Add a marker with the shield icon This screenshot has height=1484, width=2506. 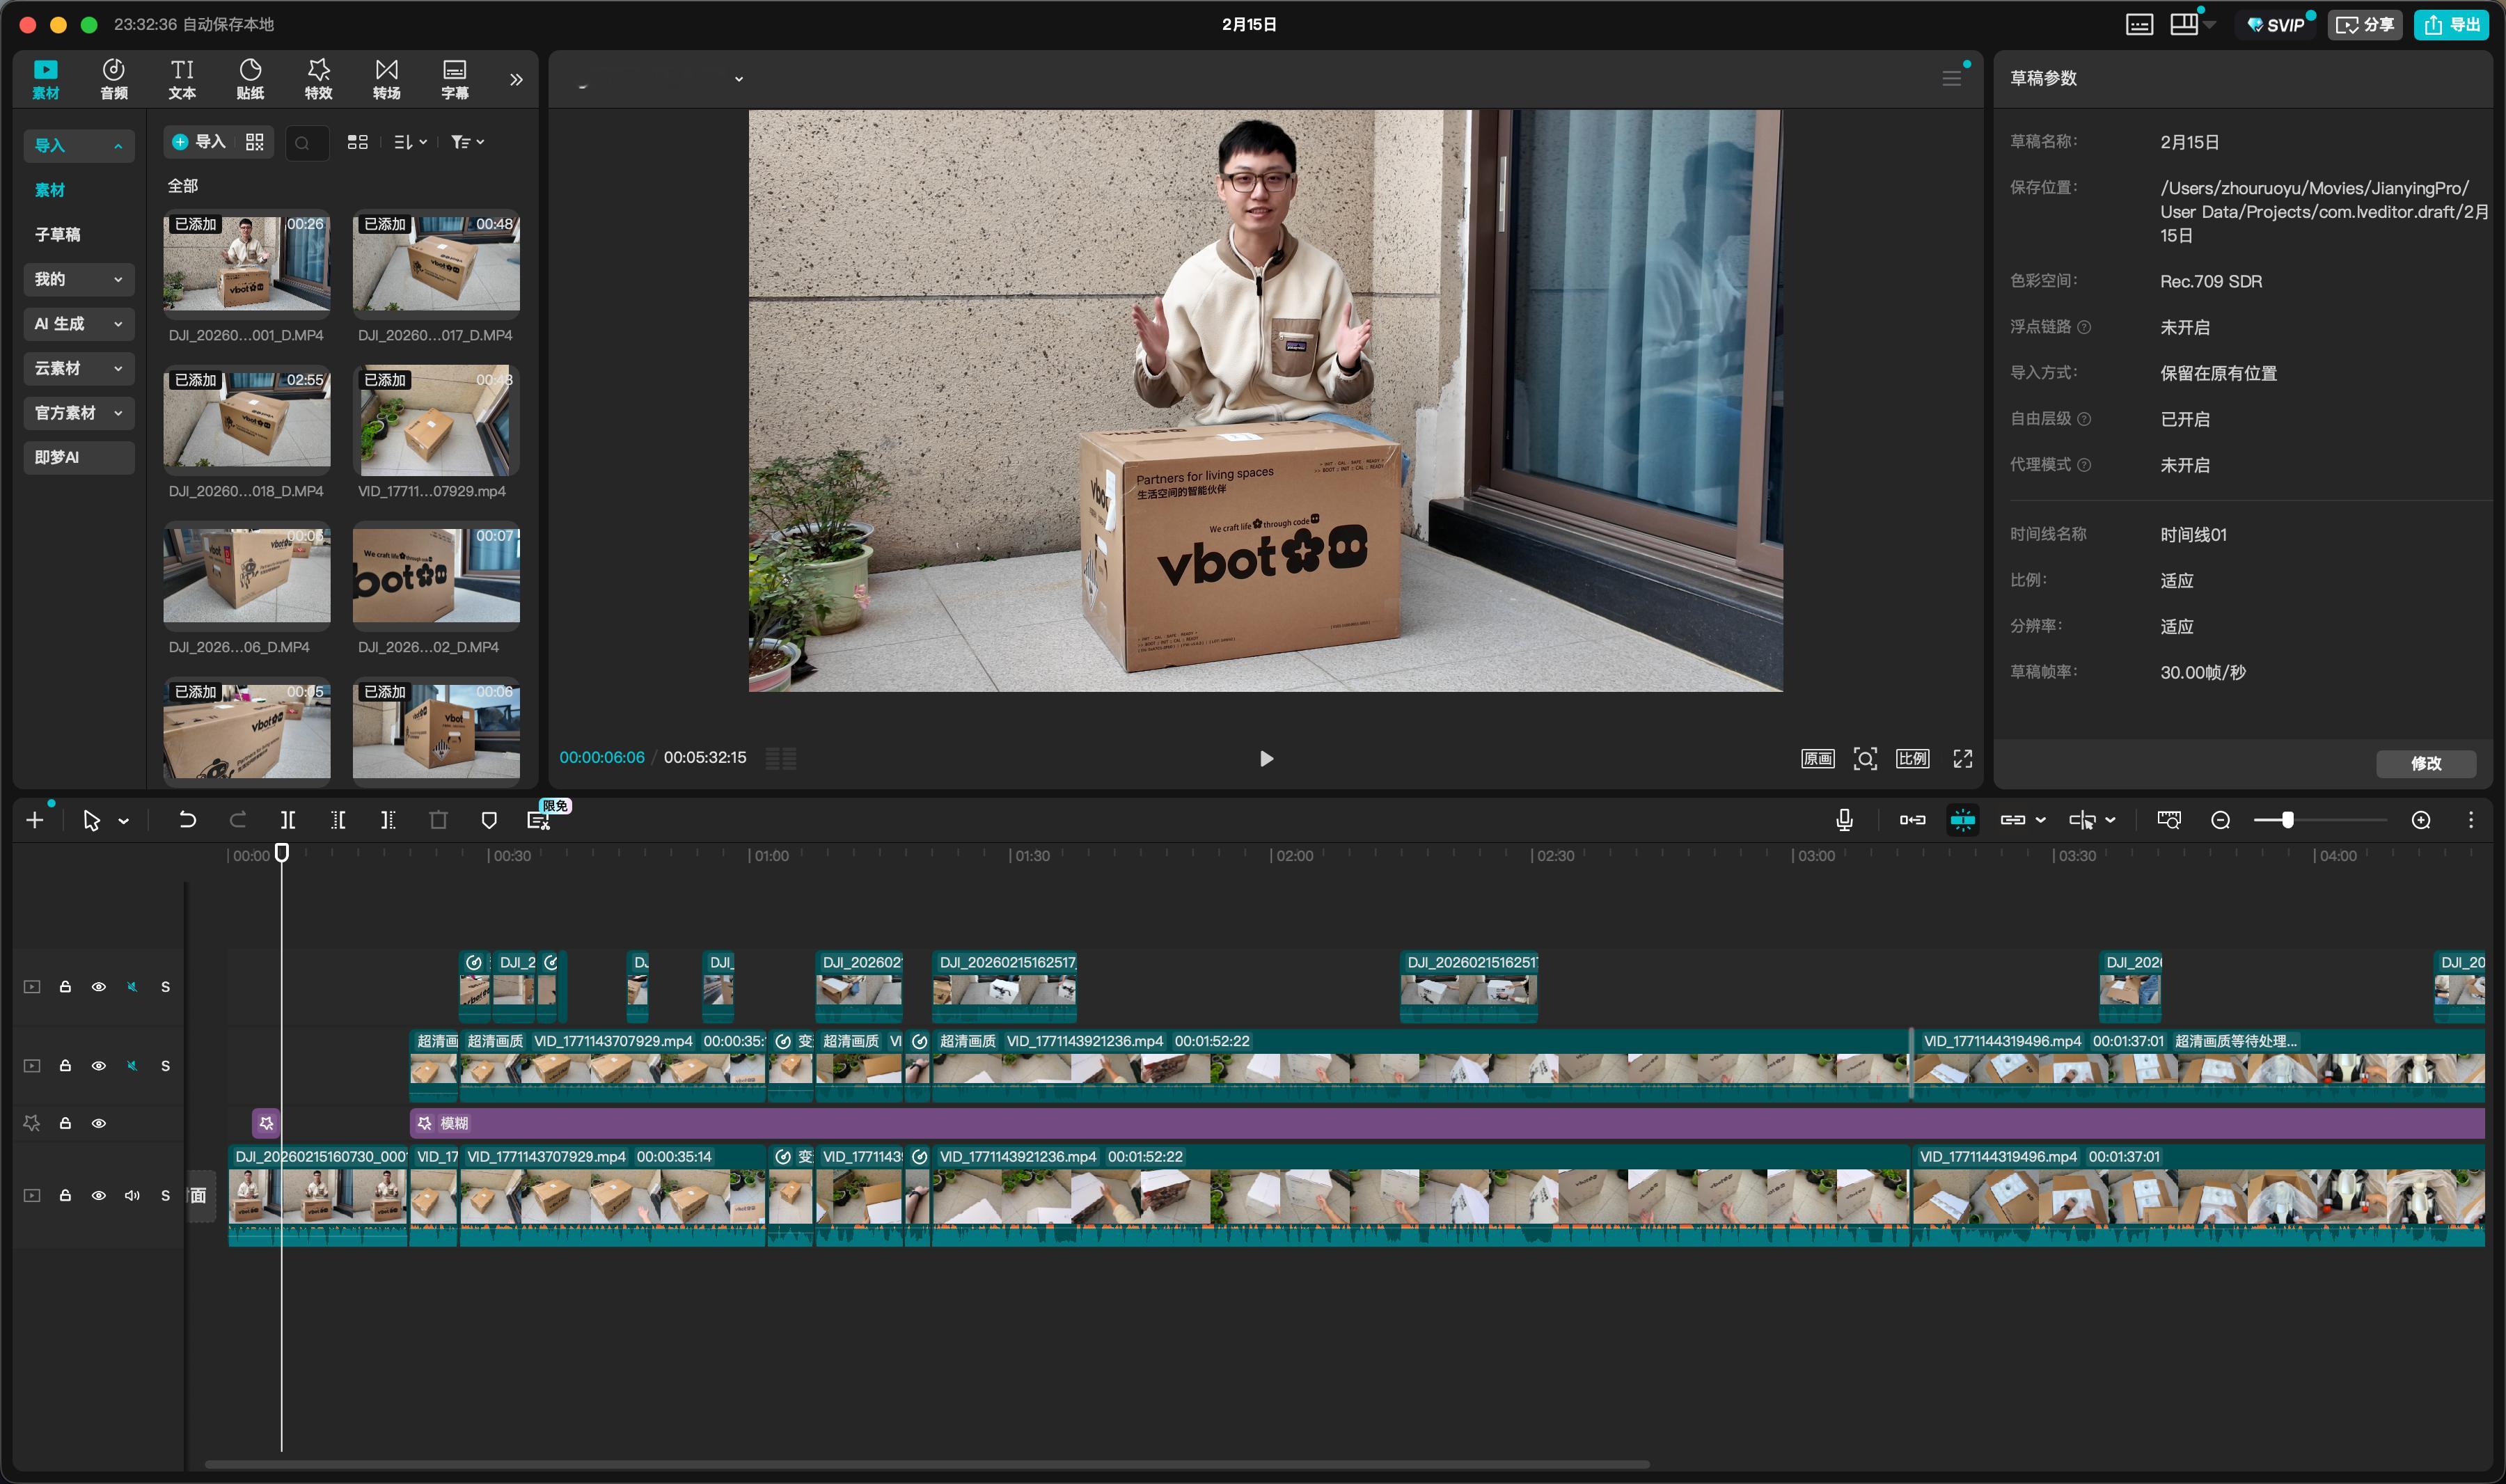pyautogui.click(x=489, y=820)
